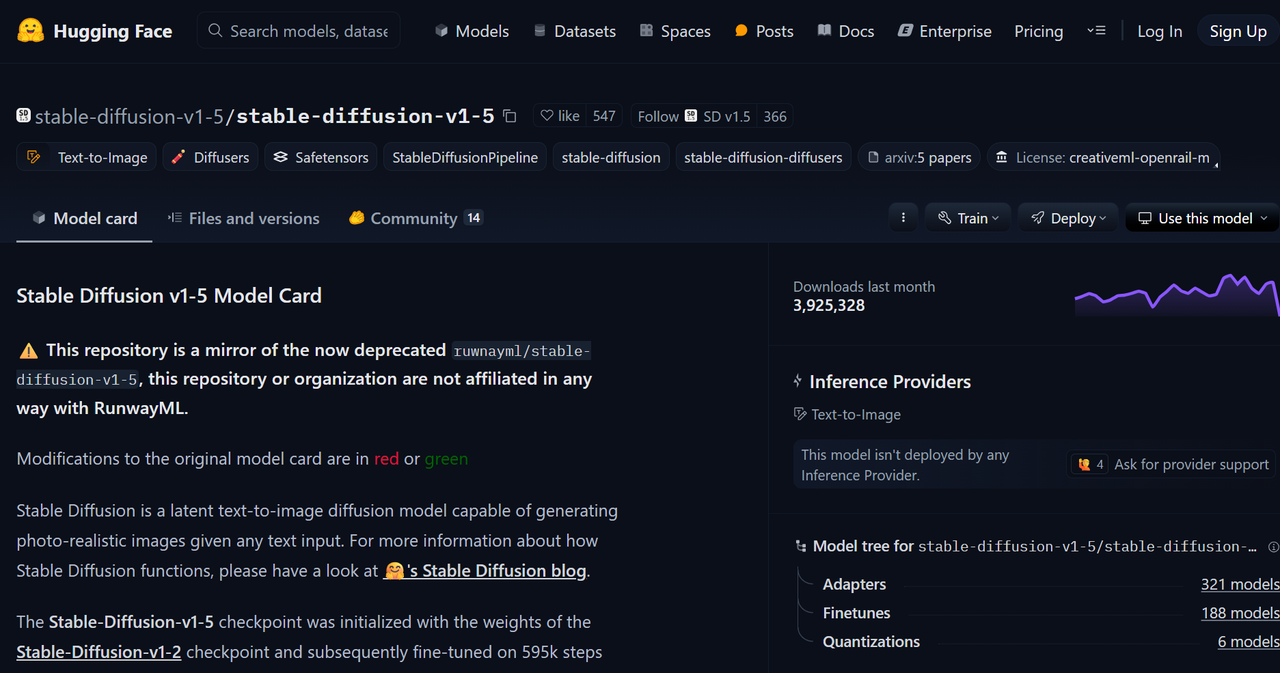Switch to the Community tab
Viewport: 1280px width, 673px height.
pyautogui.click(x=415, y=218)
